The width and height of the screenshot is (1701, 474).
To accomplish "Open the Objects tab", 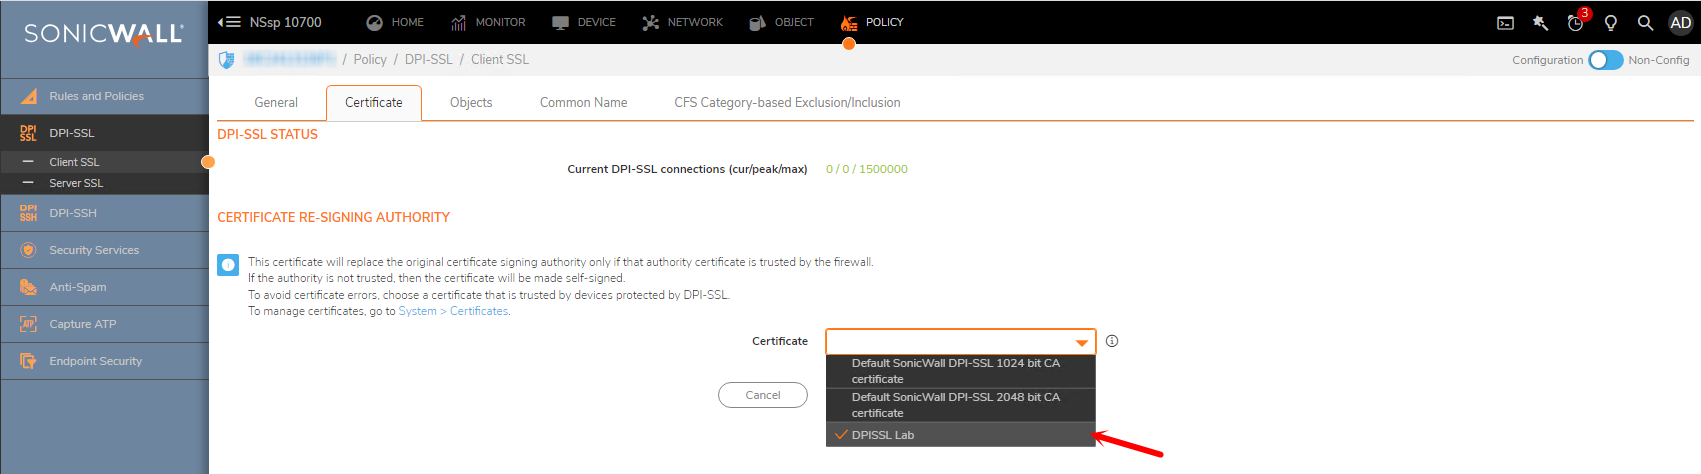I will 471,103.
